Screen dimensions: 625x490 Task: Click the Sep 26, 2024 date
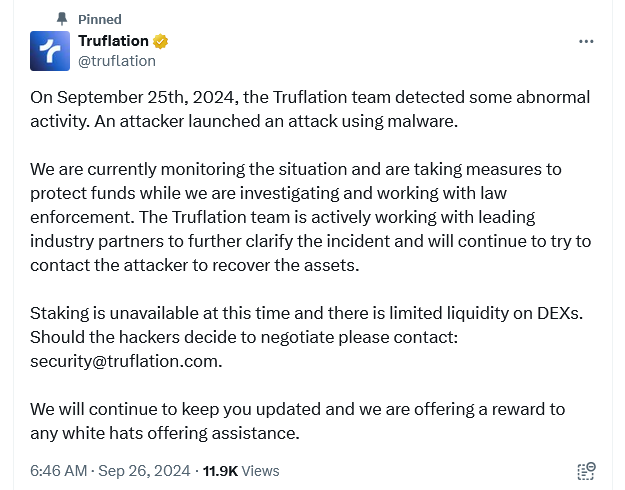[144, 471]
